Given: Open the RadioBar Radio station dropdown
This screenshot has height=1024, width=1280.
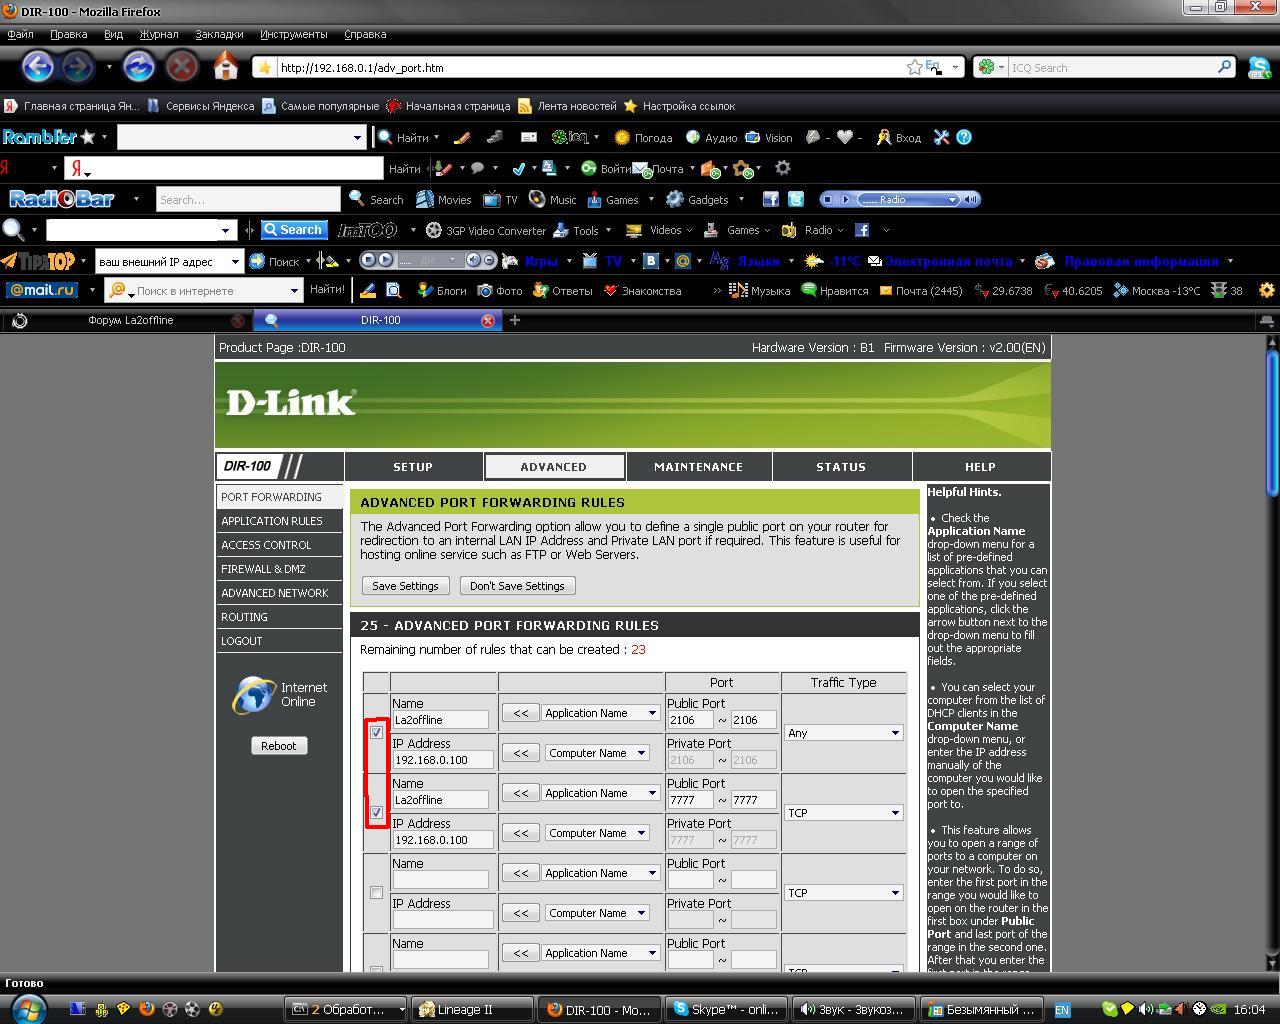Looking at the screenshot, I should tap(952, 199).
